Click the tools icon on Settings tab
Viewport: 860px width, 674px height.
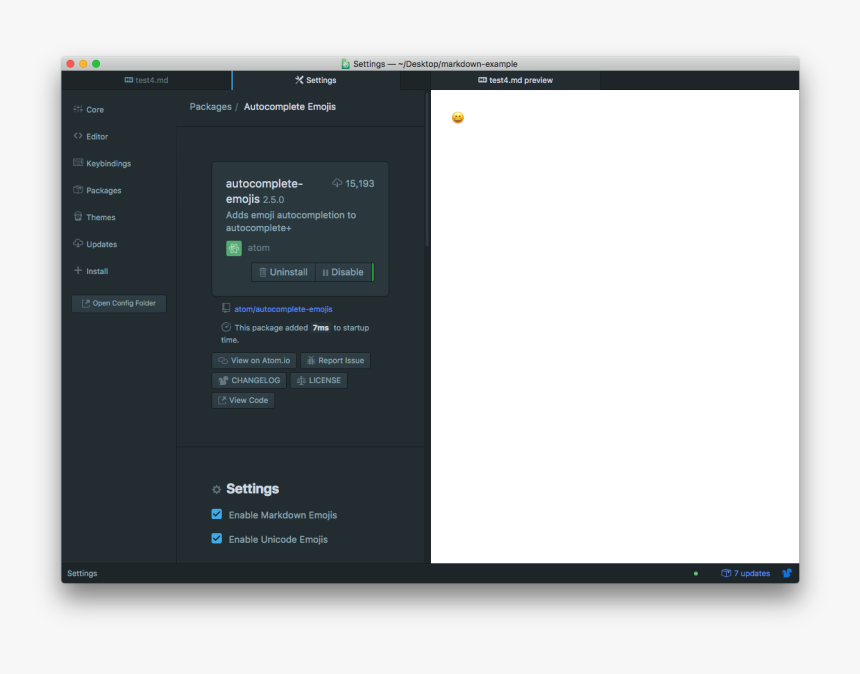coord(299,80)
